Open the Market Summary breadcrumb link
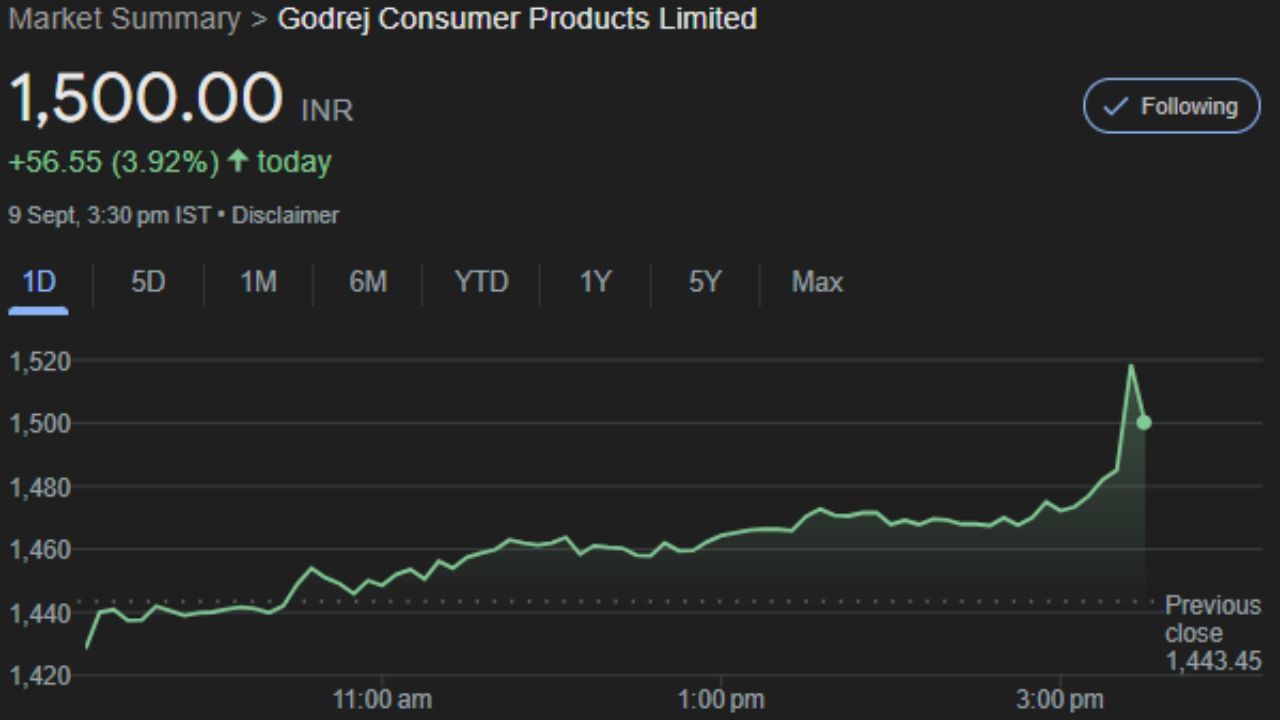The image size is (1280, 720). [125, 19]
